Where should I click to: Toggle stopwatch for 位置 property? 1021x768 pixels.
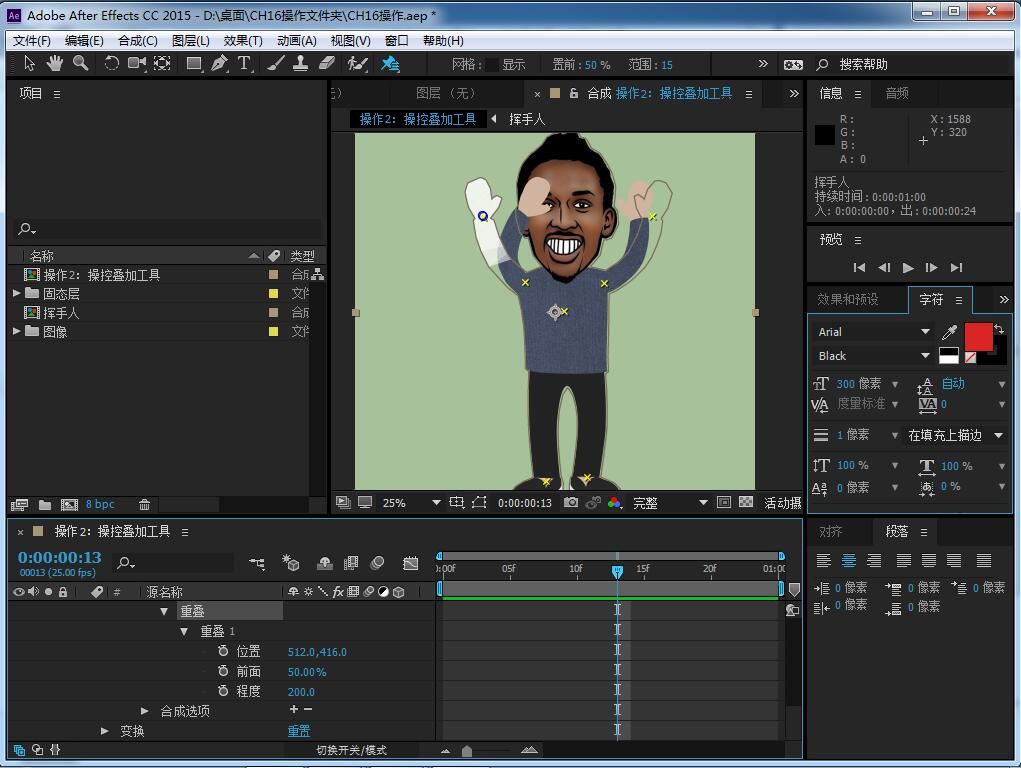tap(223, 651)
